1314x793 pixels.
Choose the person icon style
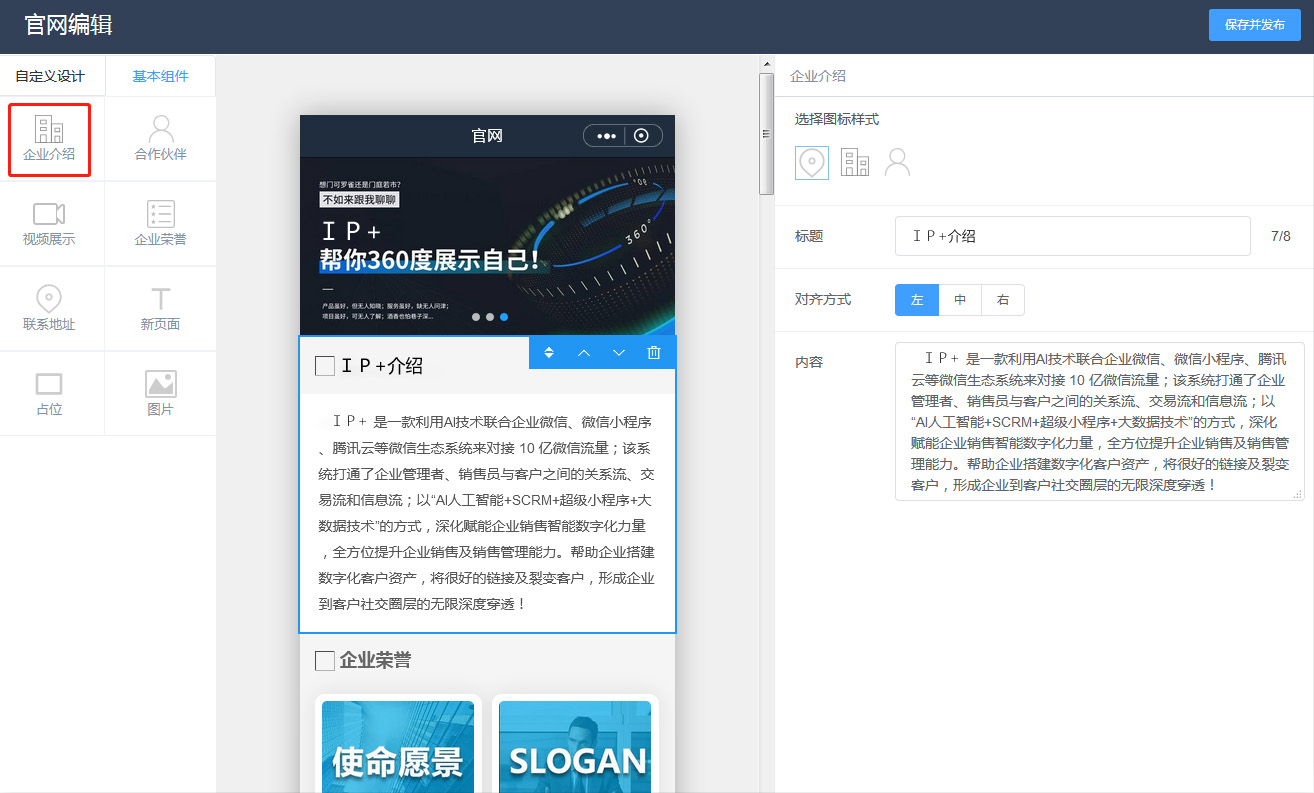tap(898, 162)
